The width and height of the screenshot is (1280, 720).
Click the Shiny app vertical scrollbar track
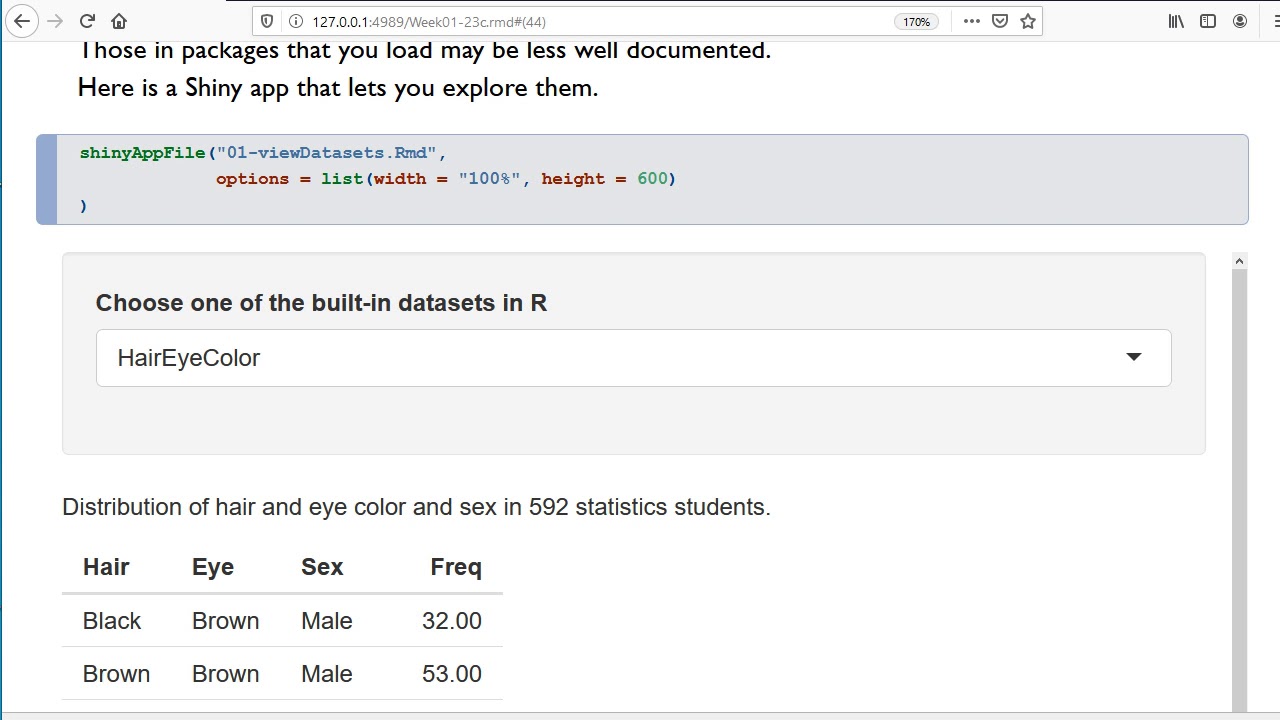[x=1239, y=480]
